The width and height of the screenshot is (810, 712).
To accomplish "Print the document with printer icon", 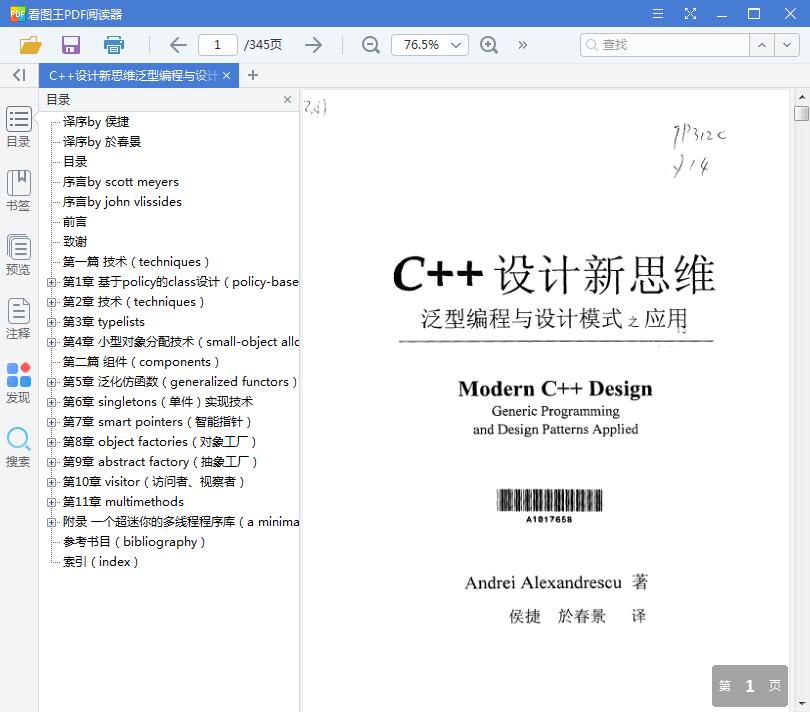I will pyautogui.click(x=114, y=45).
